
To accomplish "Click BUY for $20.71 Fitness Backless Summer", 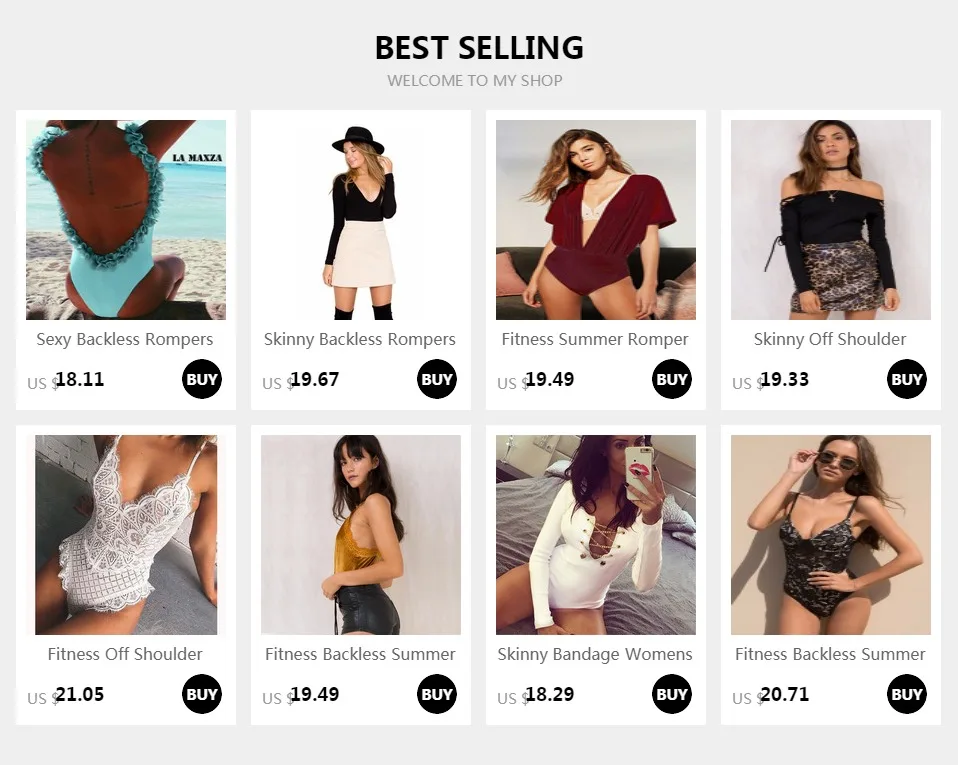I will click(907, 694).
